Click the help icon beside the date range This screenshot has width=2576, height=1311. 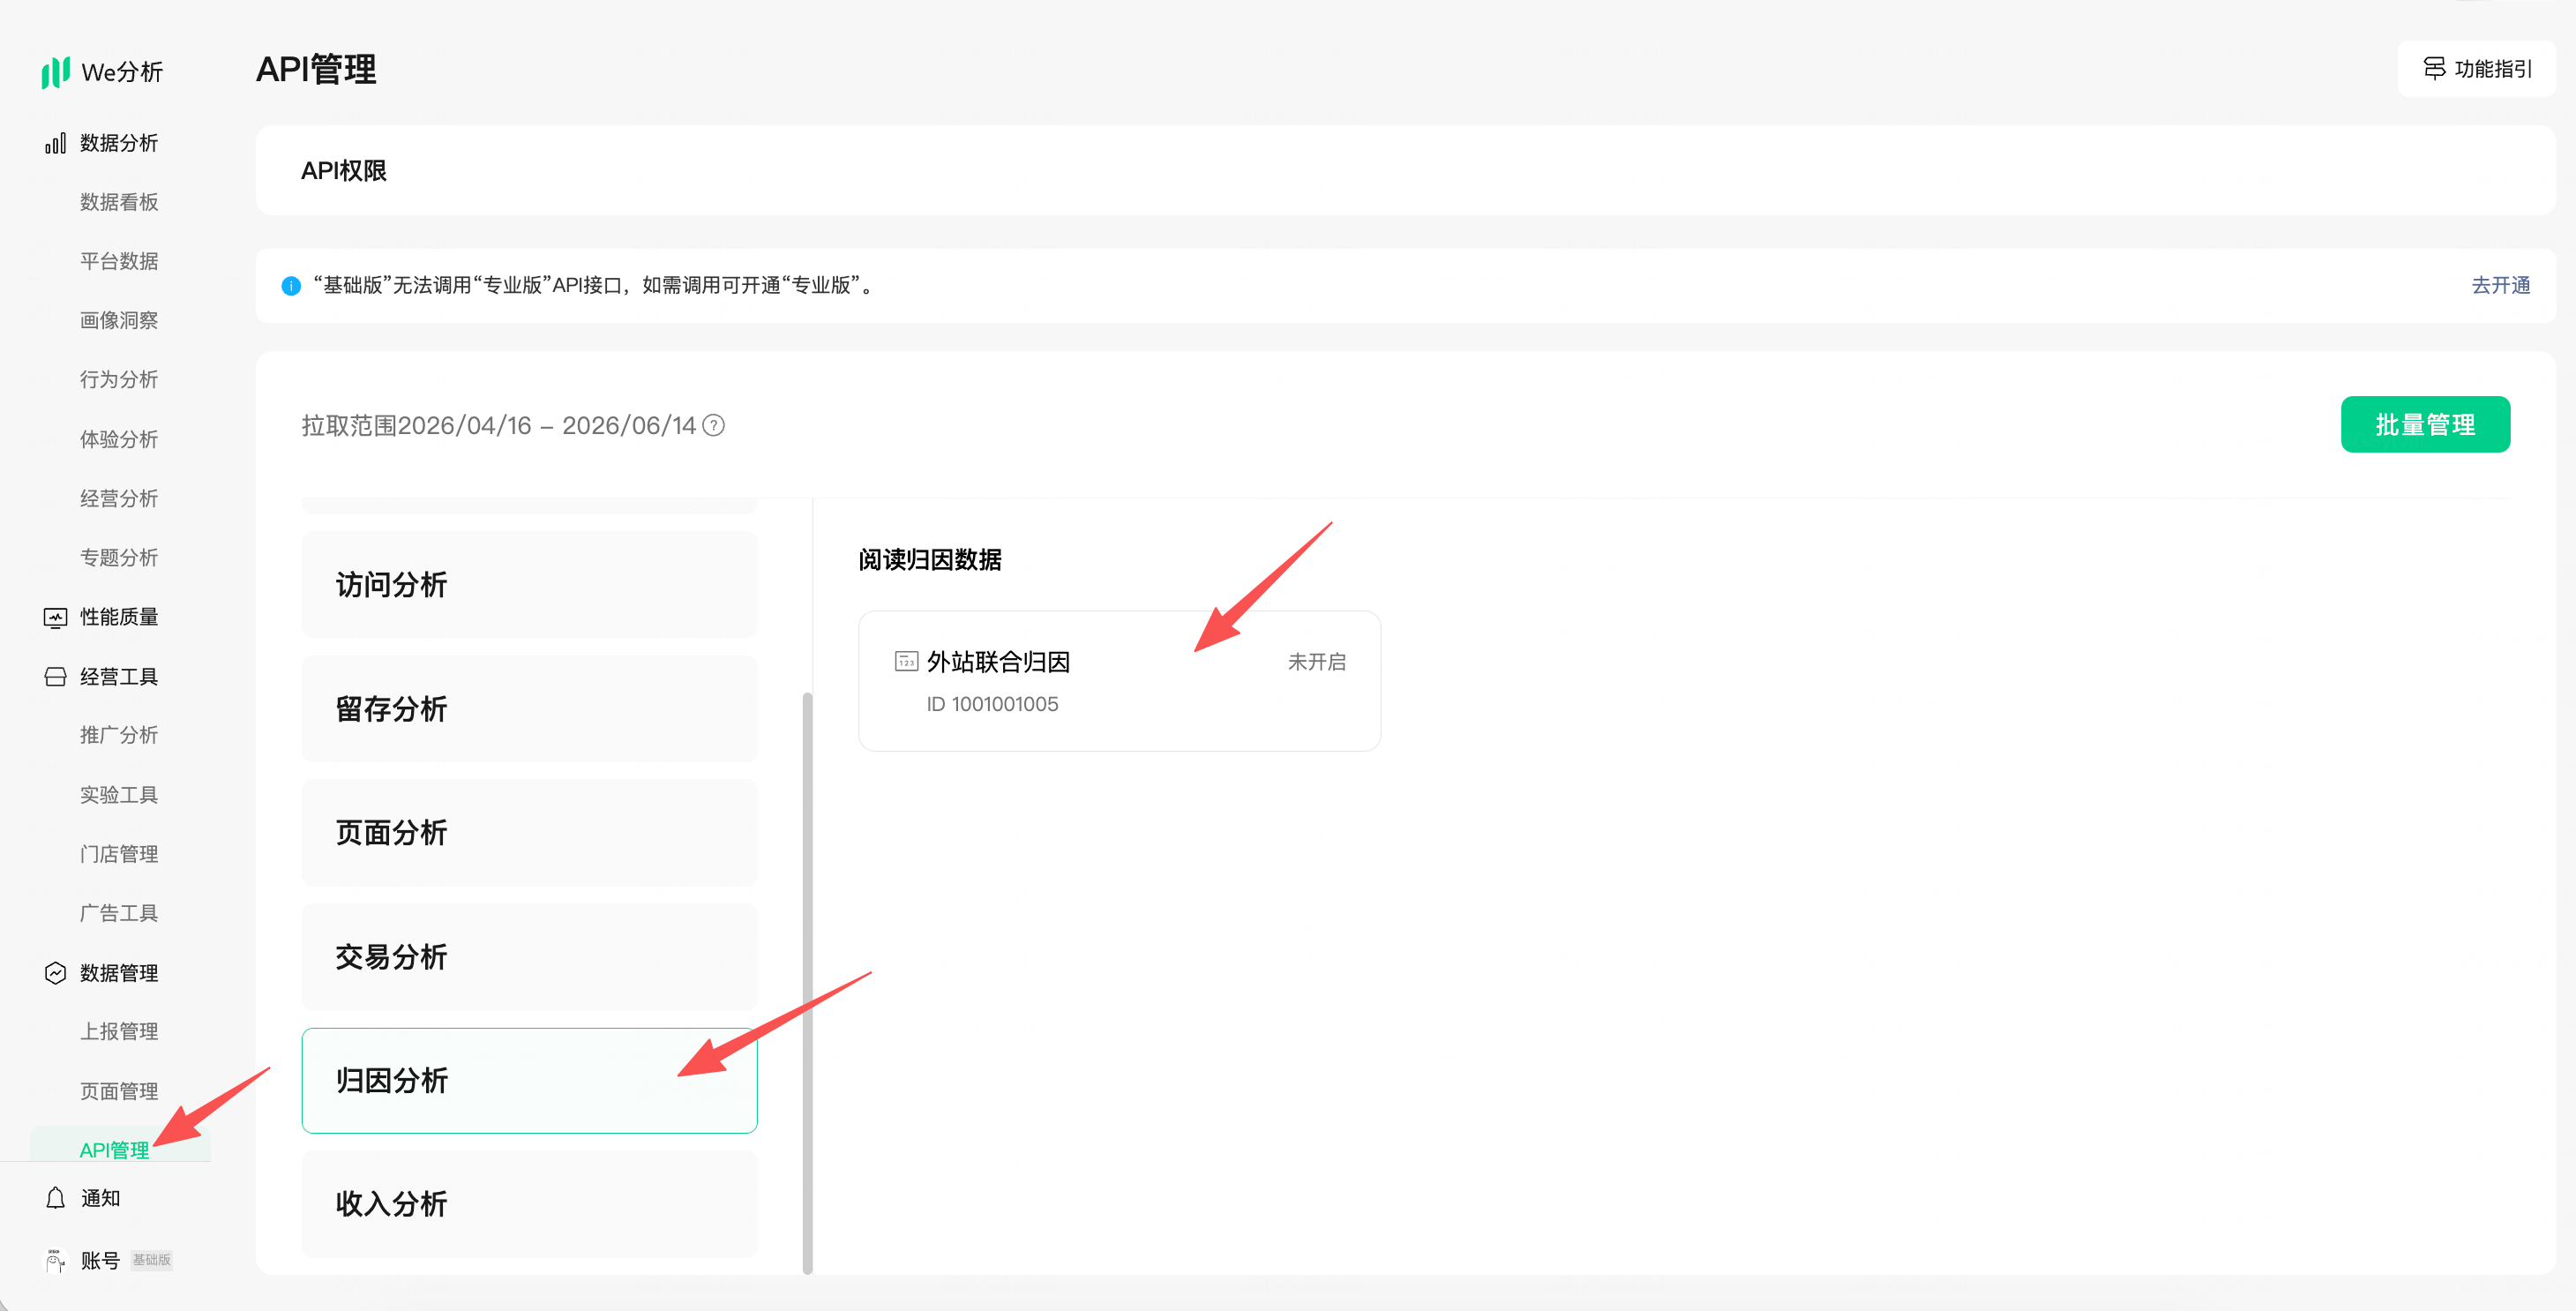point(713,426)
